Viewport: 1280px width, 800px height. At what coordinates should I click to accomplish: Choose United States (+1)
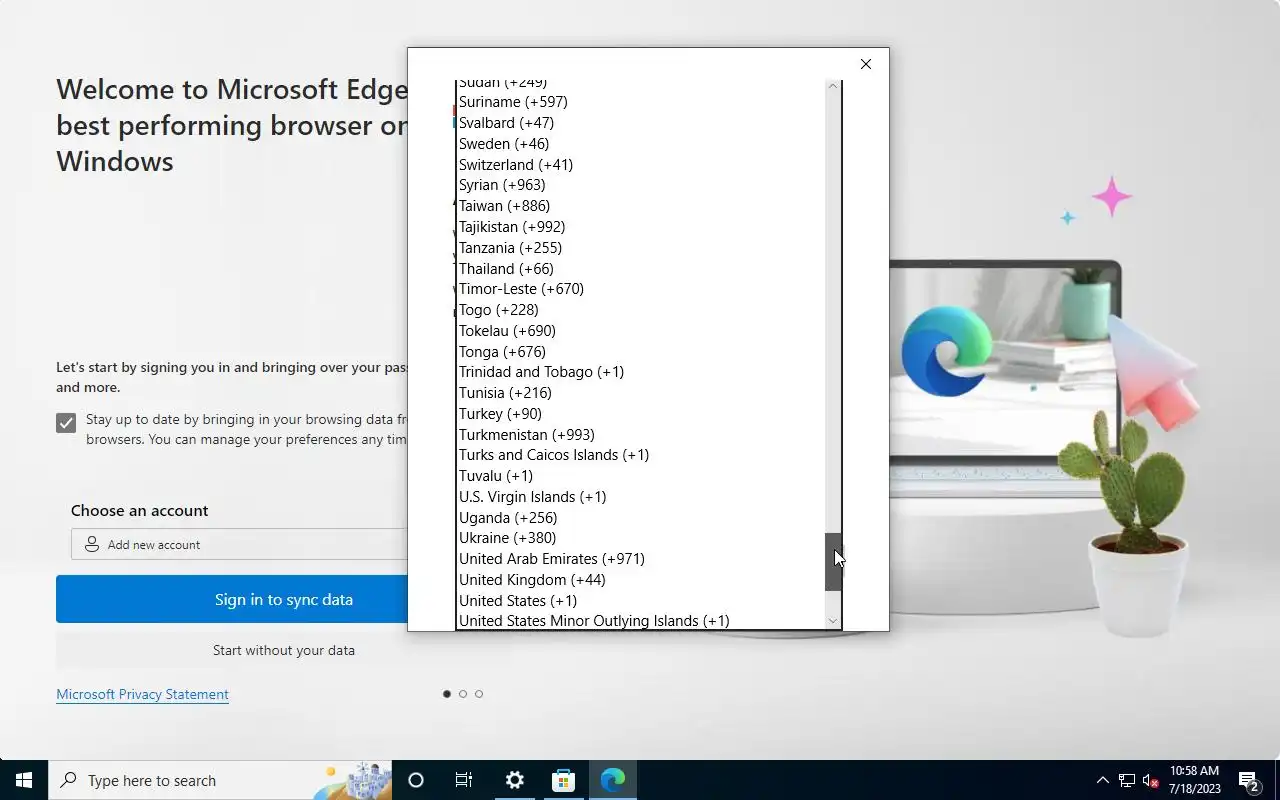pyautogui.click(x=640, y=601)
